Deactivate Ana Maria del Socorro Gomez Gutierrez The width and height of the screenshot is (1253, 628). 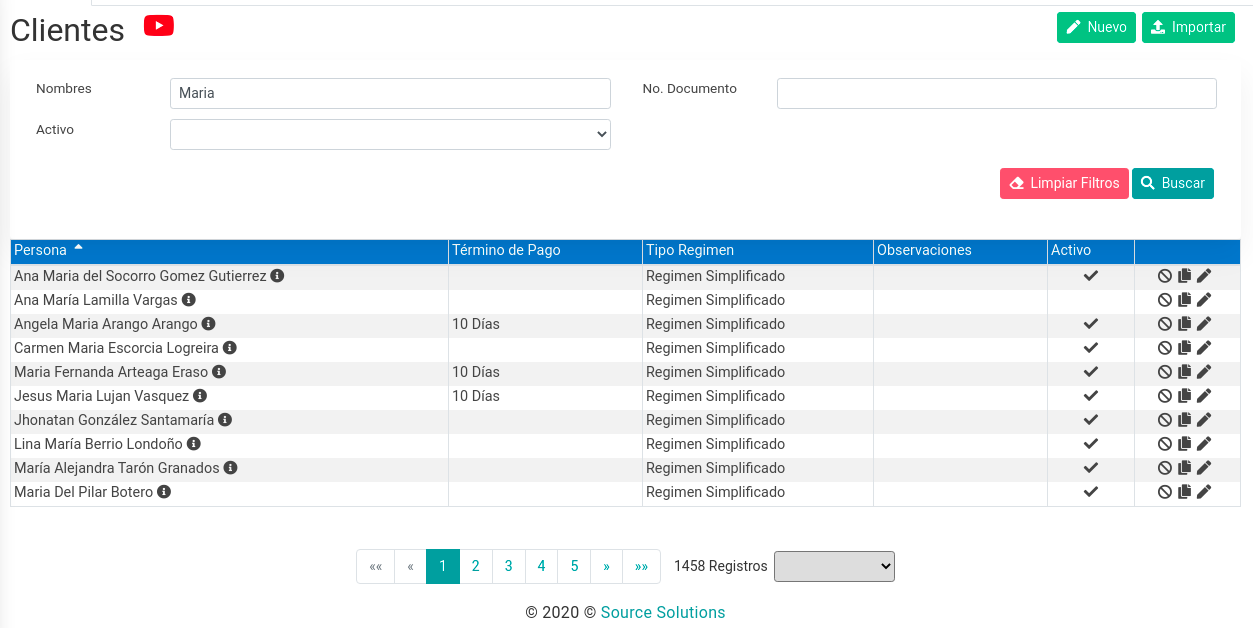click(1165, 276)
